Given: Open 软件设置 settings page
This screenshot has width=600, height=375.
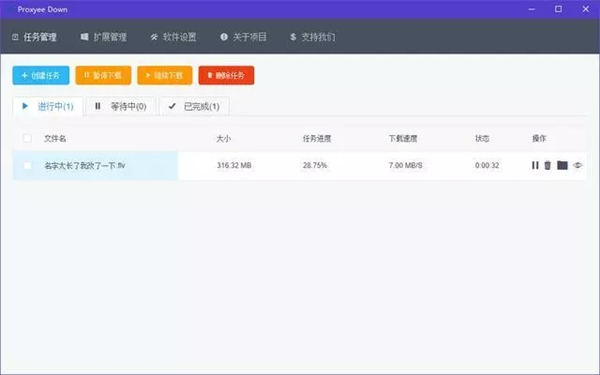Looking at the screenshot, I should tap(173, 37).
